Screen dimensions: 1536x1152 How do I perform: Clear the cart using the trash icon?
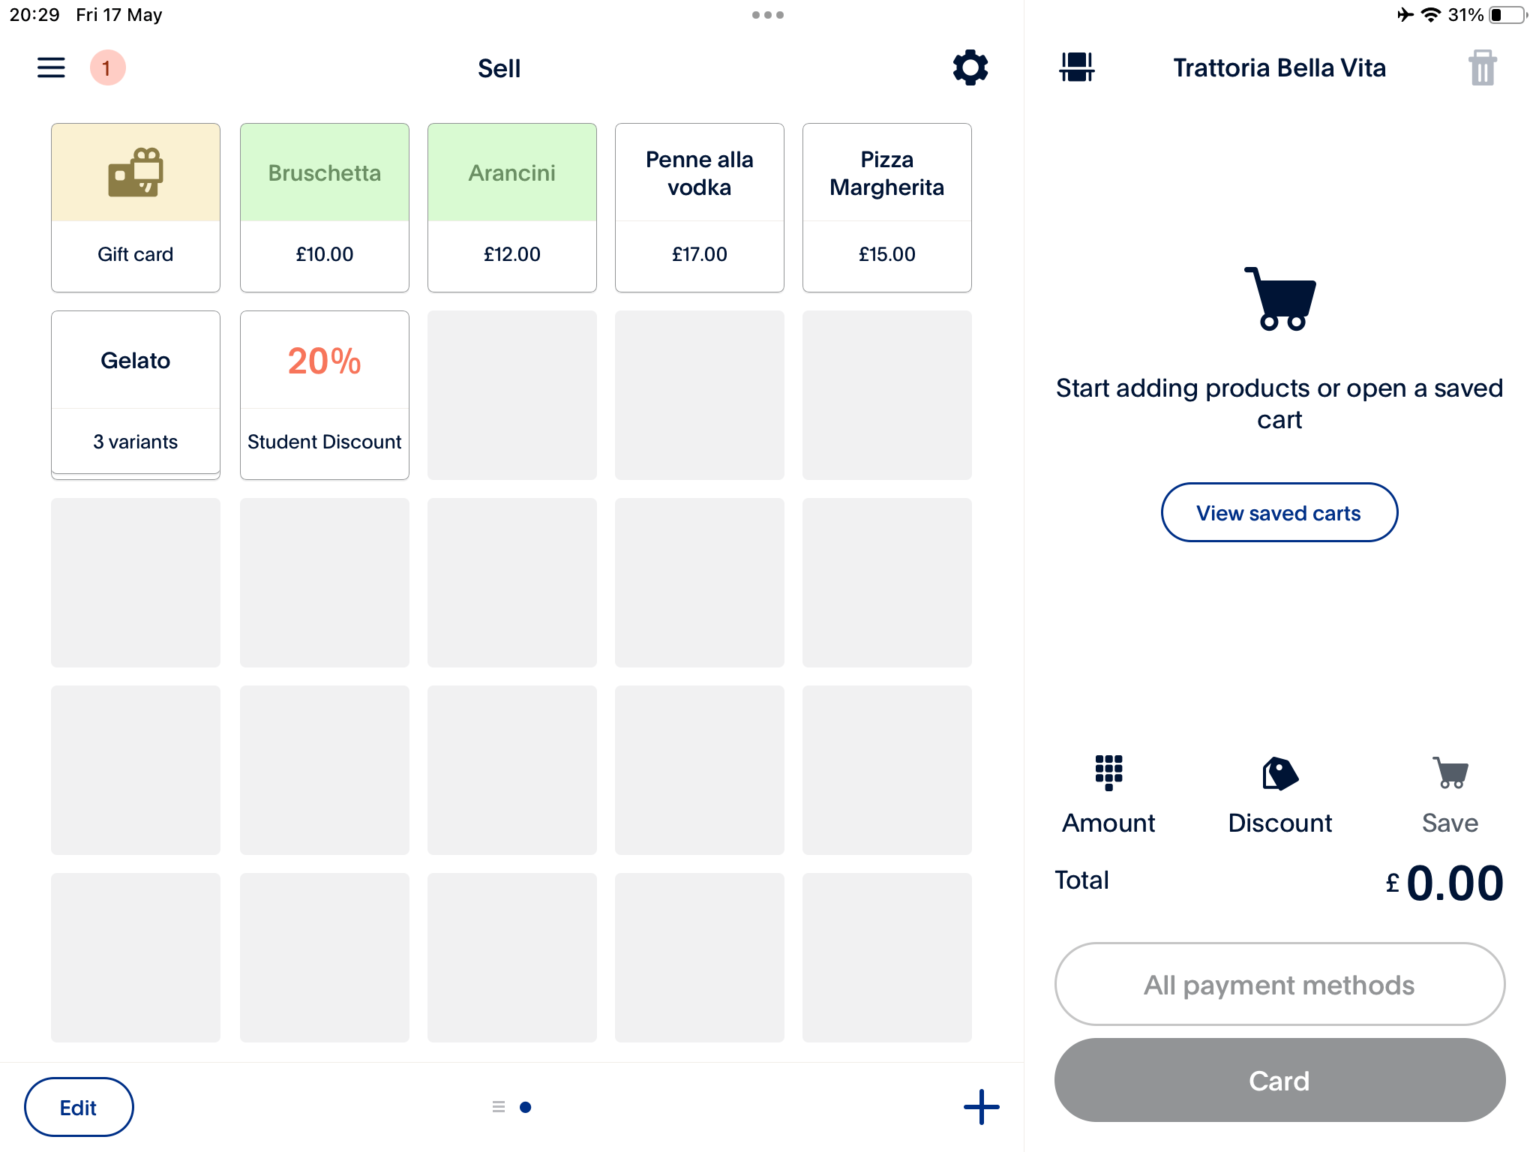pyautogui.click(x=1483, y=67)
